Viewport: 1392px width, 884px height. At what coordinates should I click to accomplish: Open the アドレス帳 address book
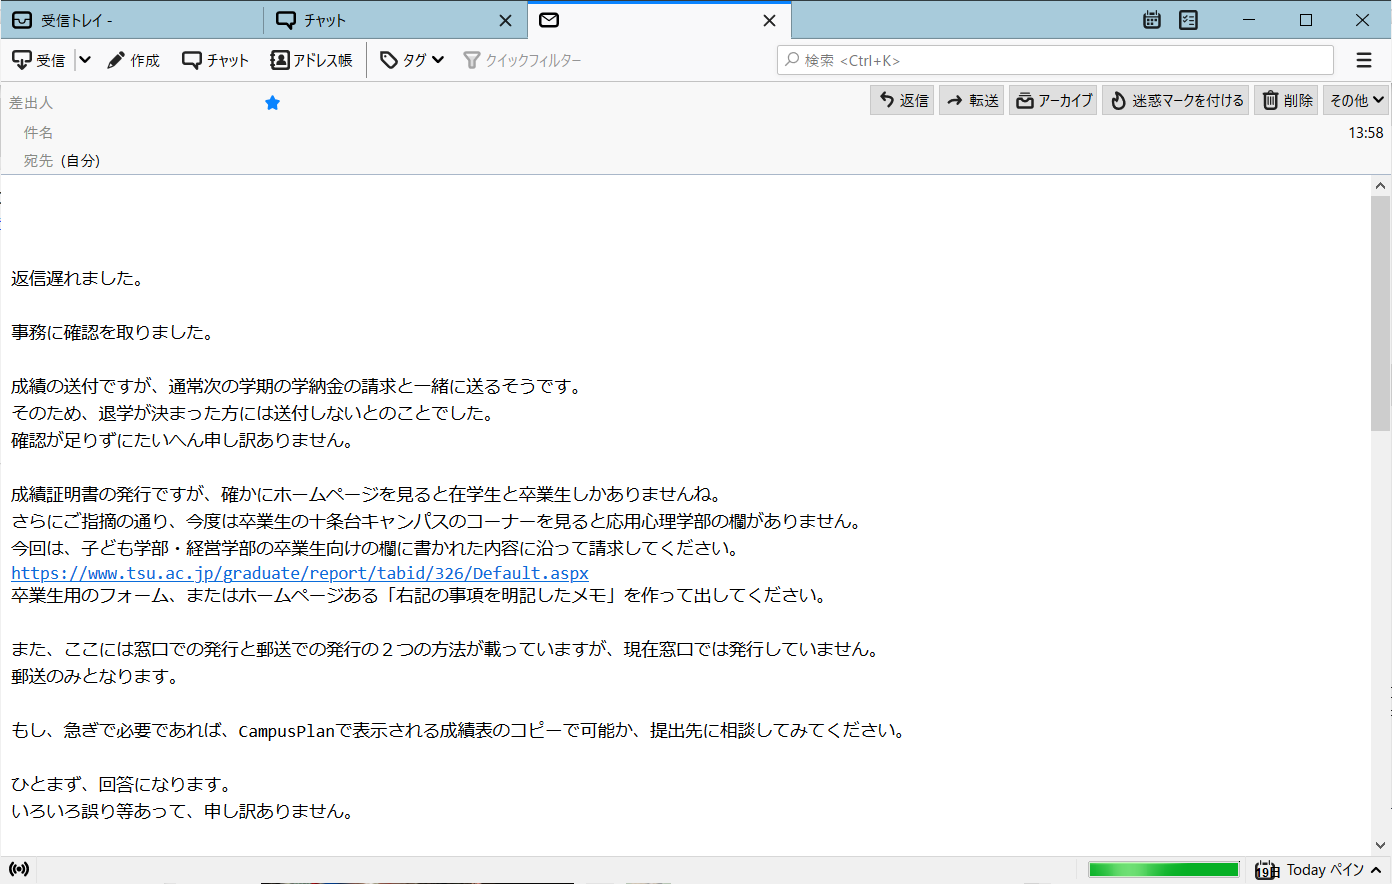(311, 60)
